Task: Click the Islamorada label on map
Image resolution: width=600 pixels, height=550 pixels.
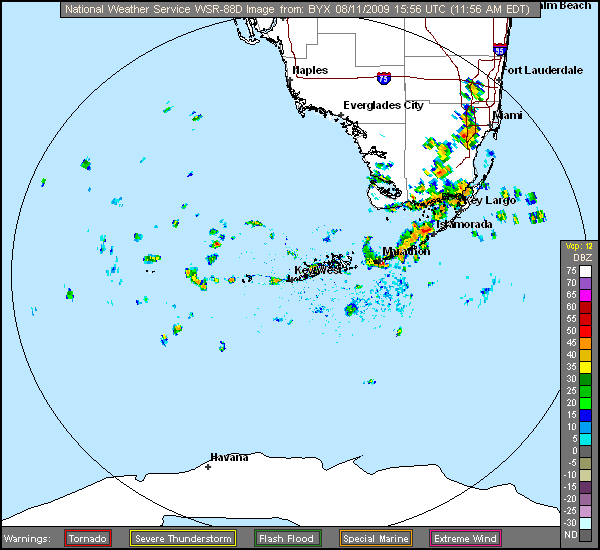Action: tap(464, 225)
